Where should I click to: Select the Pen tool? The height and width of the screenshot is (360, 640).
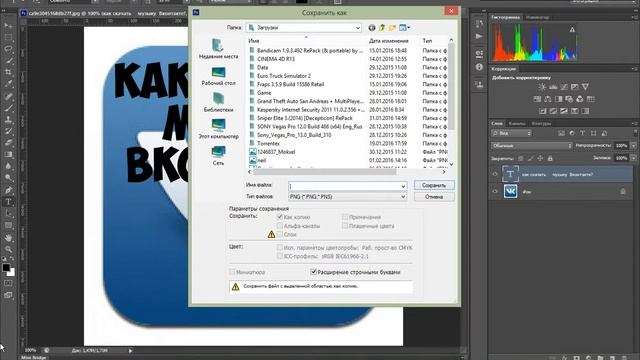click(8, 190)
